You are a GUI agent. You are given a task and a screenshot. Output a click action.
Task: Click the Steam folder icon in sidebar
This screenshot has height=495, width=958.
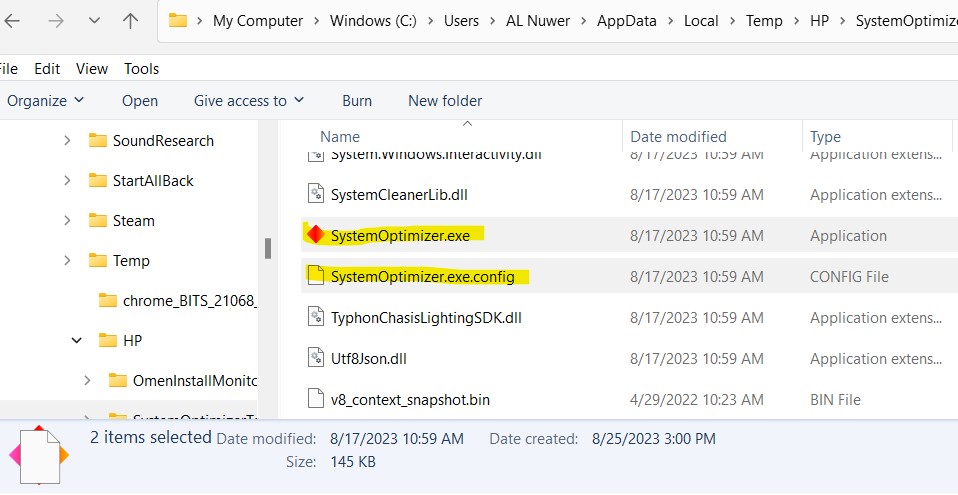pos(97,221)
